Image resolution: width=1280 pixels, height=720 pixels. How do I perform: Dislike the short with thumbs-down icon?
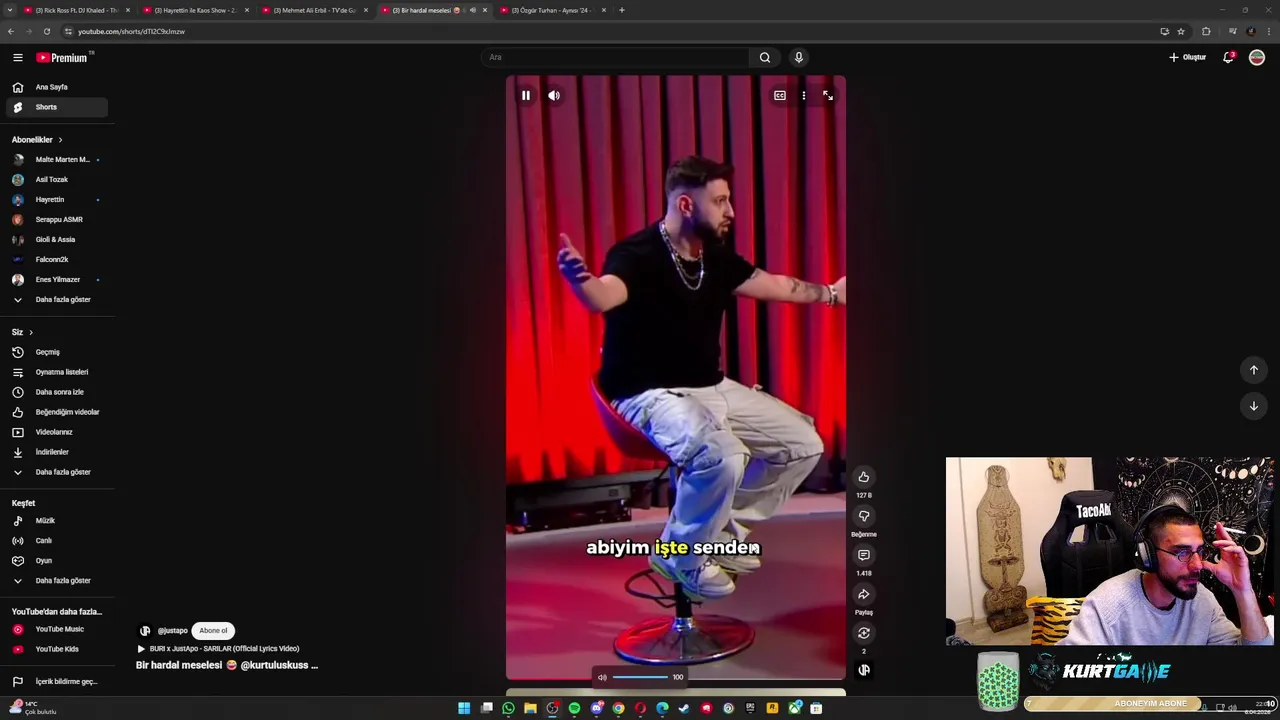click(864, 516)
